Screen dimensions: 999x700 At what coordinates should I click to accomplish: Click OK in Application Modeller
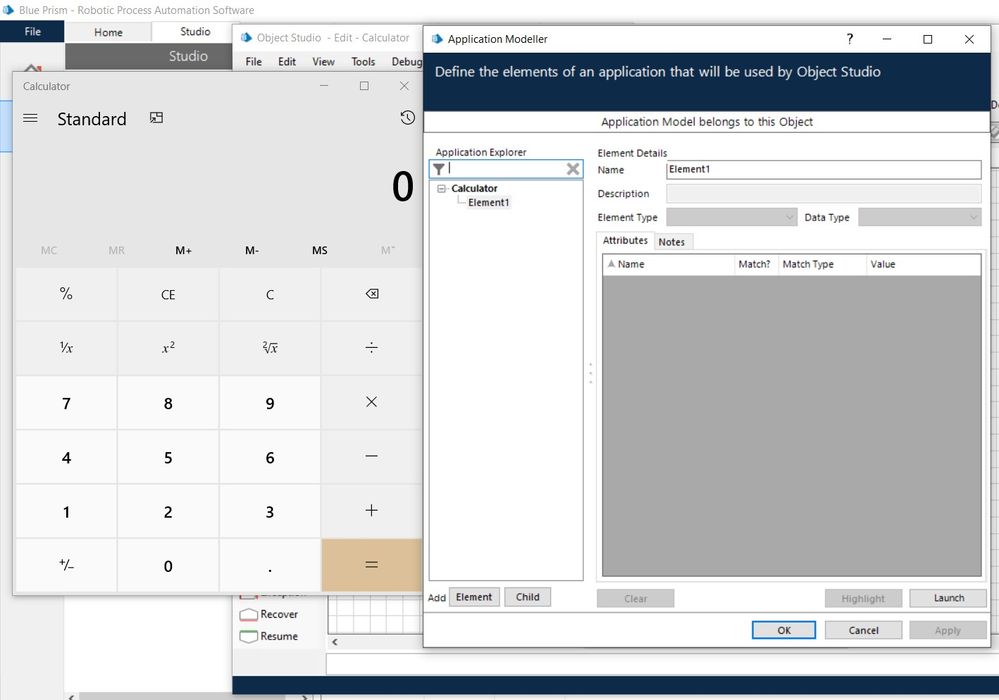(784, 630)
